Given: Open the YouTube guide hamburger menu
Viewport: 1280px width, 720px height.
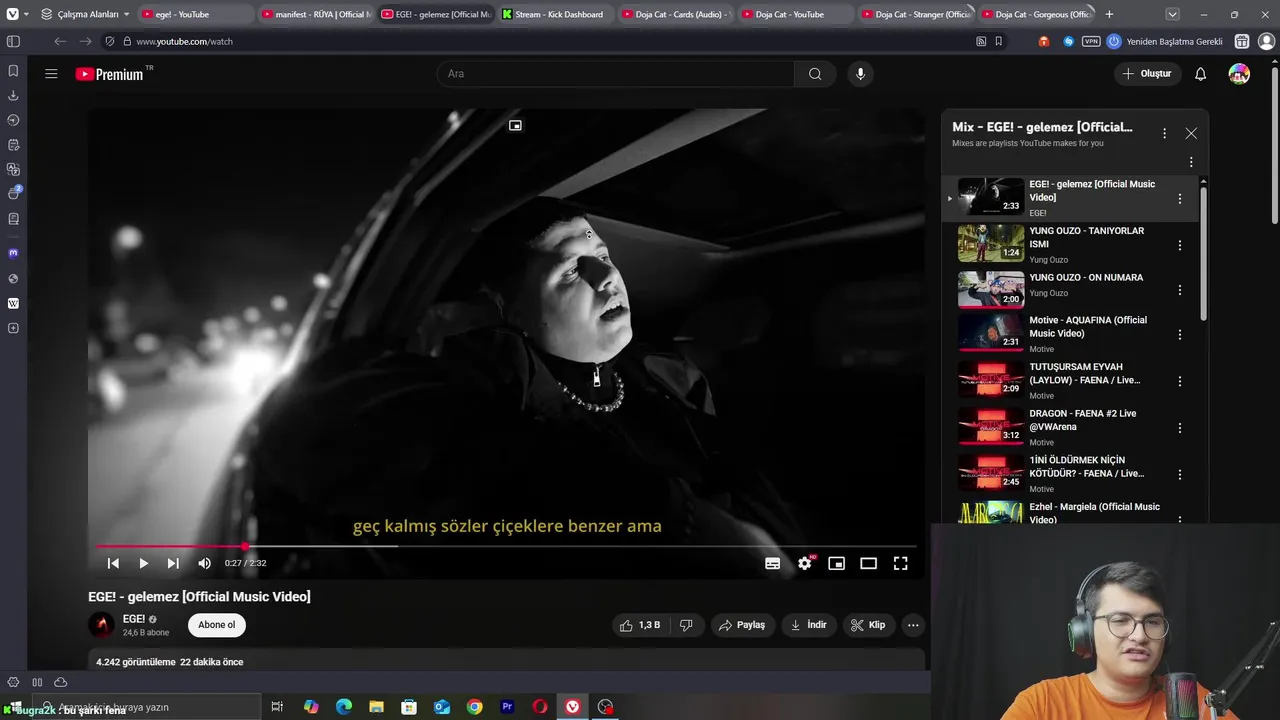Looking at the screenshot, I should 51,74.
